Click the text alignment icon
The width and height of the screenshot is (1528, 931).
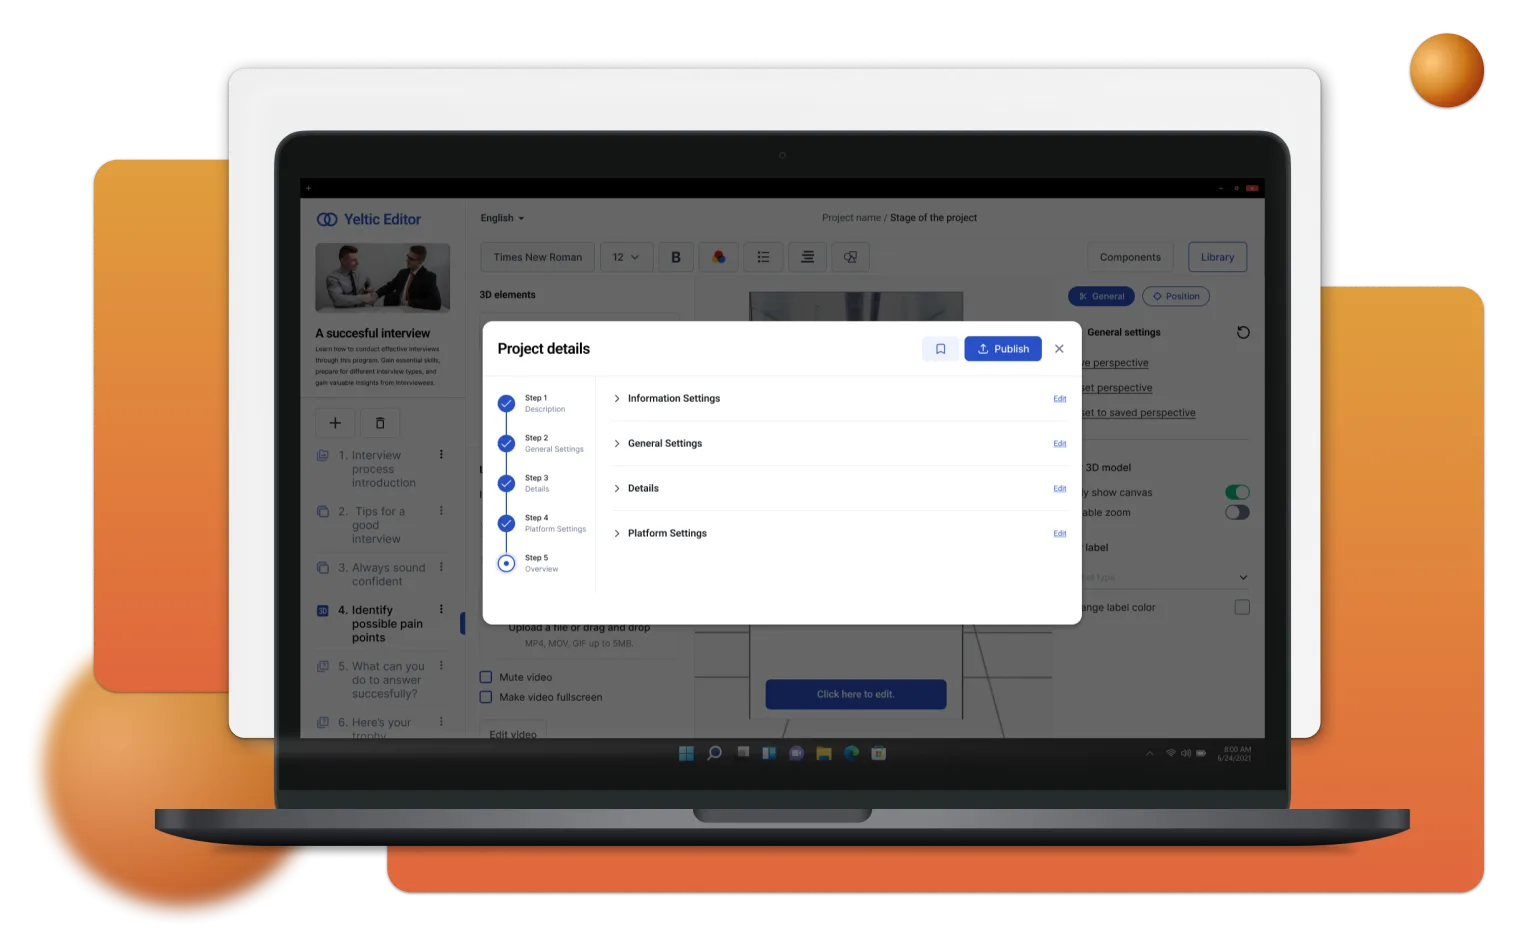tap(807, 257)
